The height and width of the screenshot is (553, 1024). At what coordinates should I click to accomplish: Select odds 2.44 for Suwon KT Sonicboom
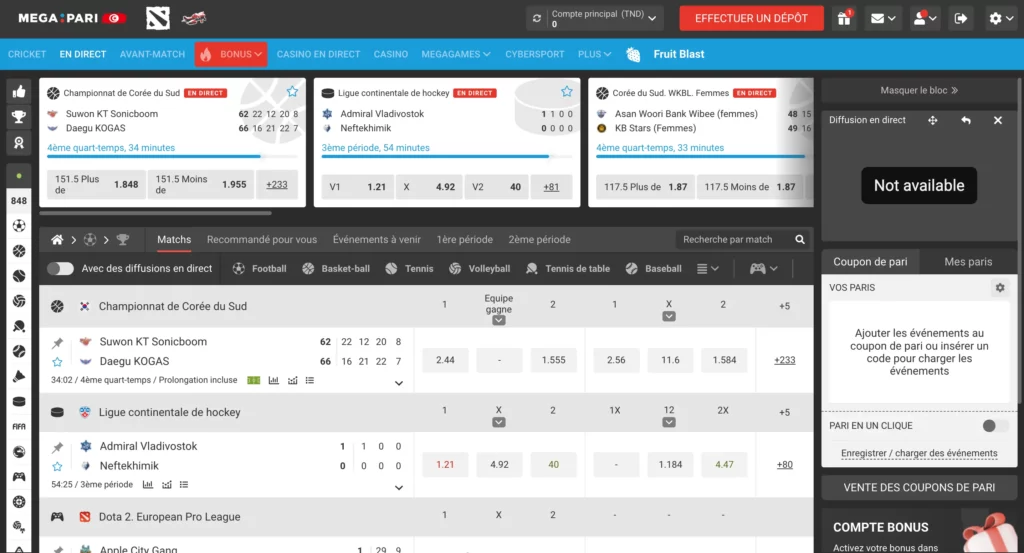click(445, 360)
